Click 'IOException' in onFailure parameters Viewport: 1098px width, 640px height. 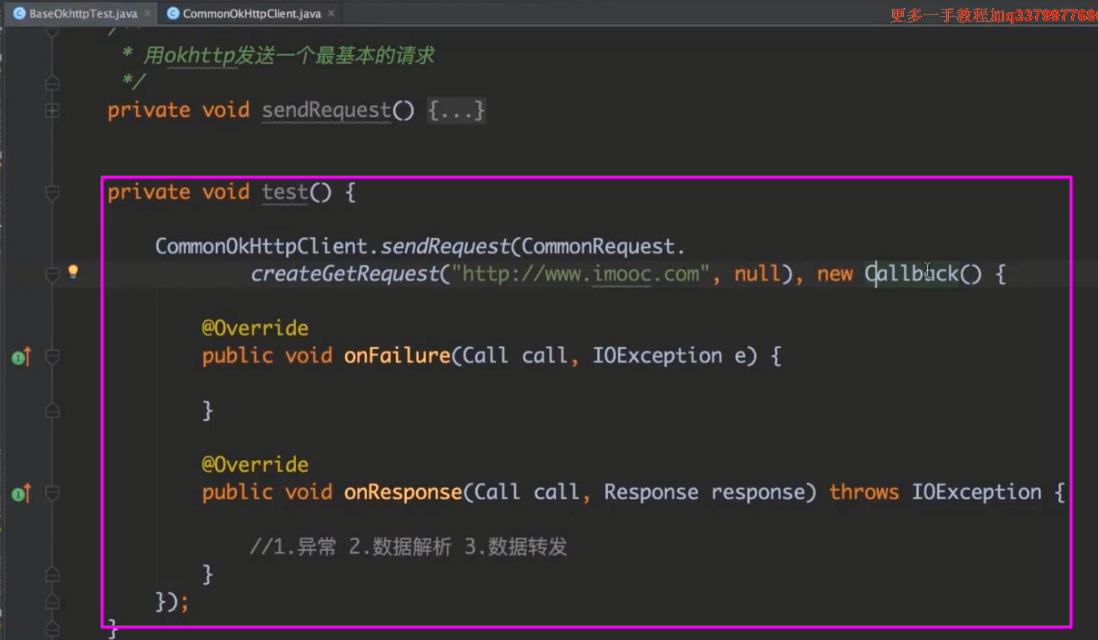tap(657, 356)
